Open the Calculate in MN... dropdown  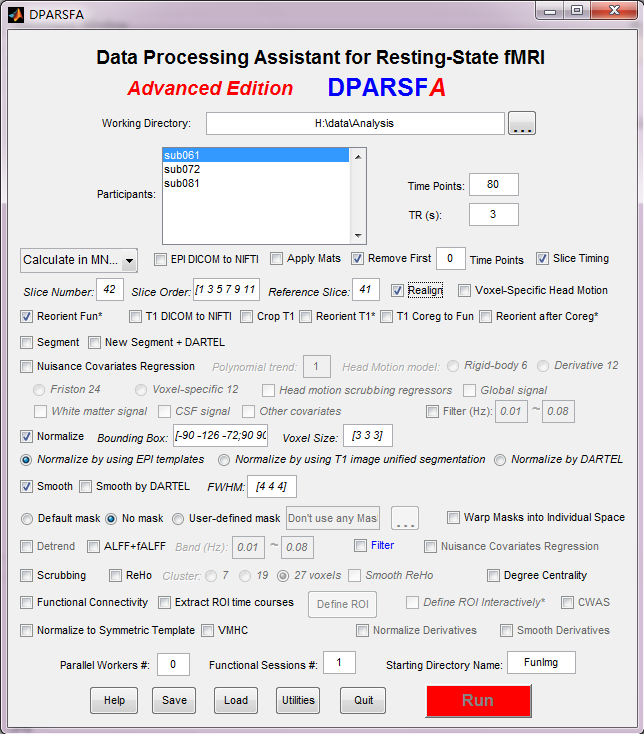pyautogui.click(x=79, y=260)
